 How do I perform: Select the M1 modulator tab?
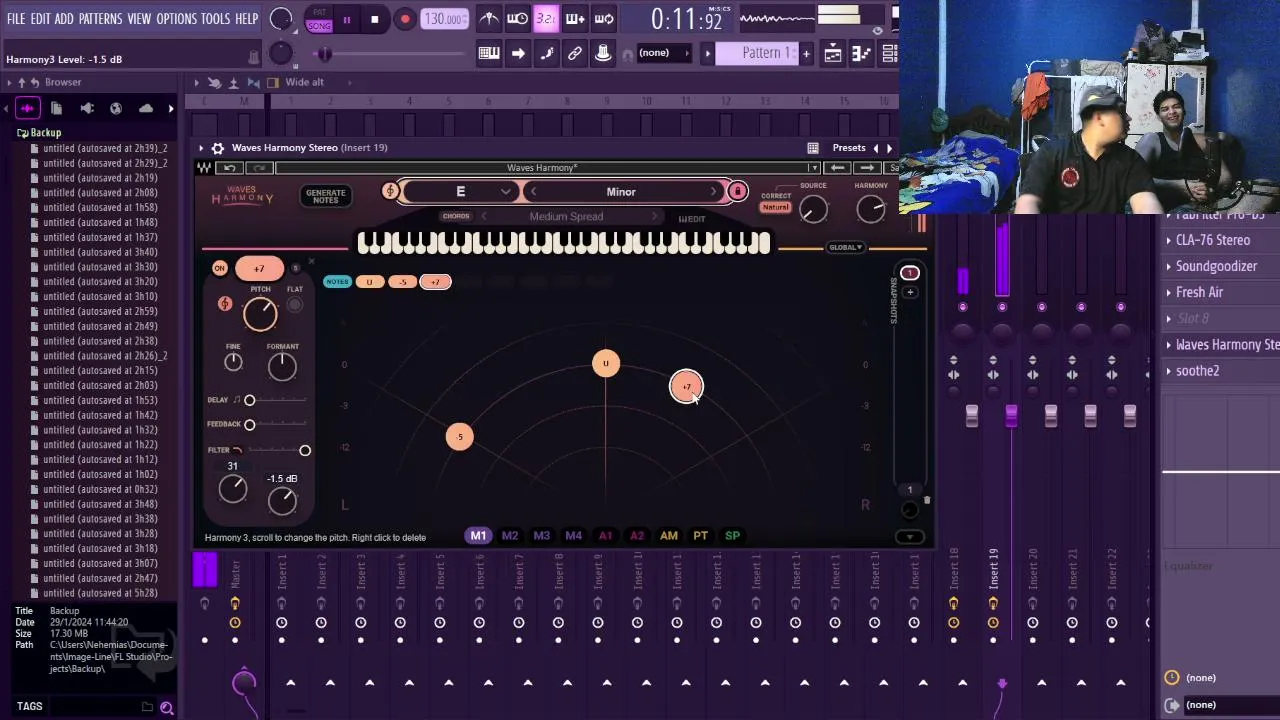(x=478, y=536)
